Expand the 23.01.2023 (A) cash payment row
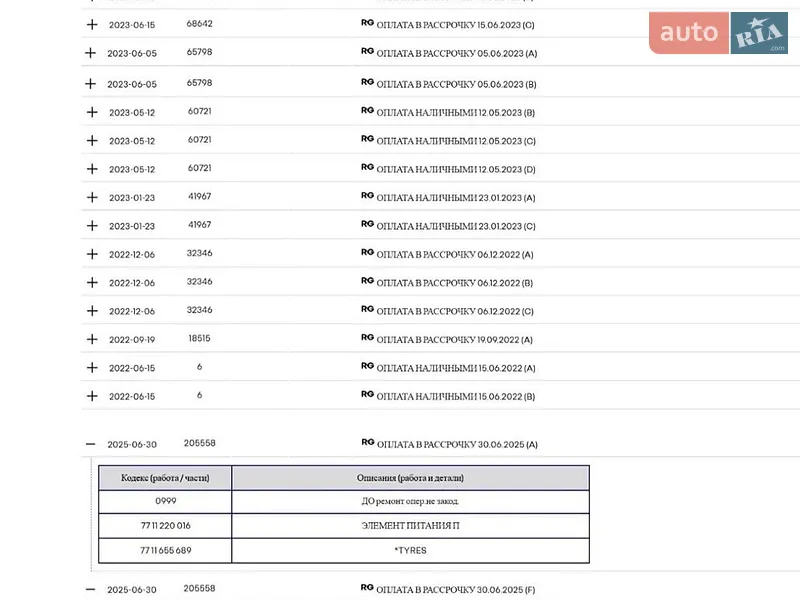This screenshot has height=600, width=800. pyautogui.click(x=92, y=197)
